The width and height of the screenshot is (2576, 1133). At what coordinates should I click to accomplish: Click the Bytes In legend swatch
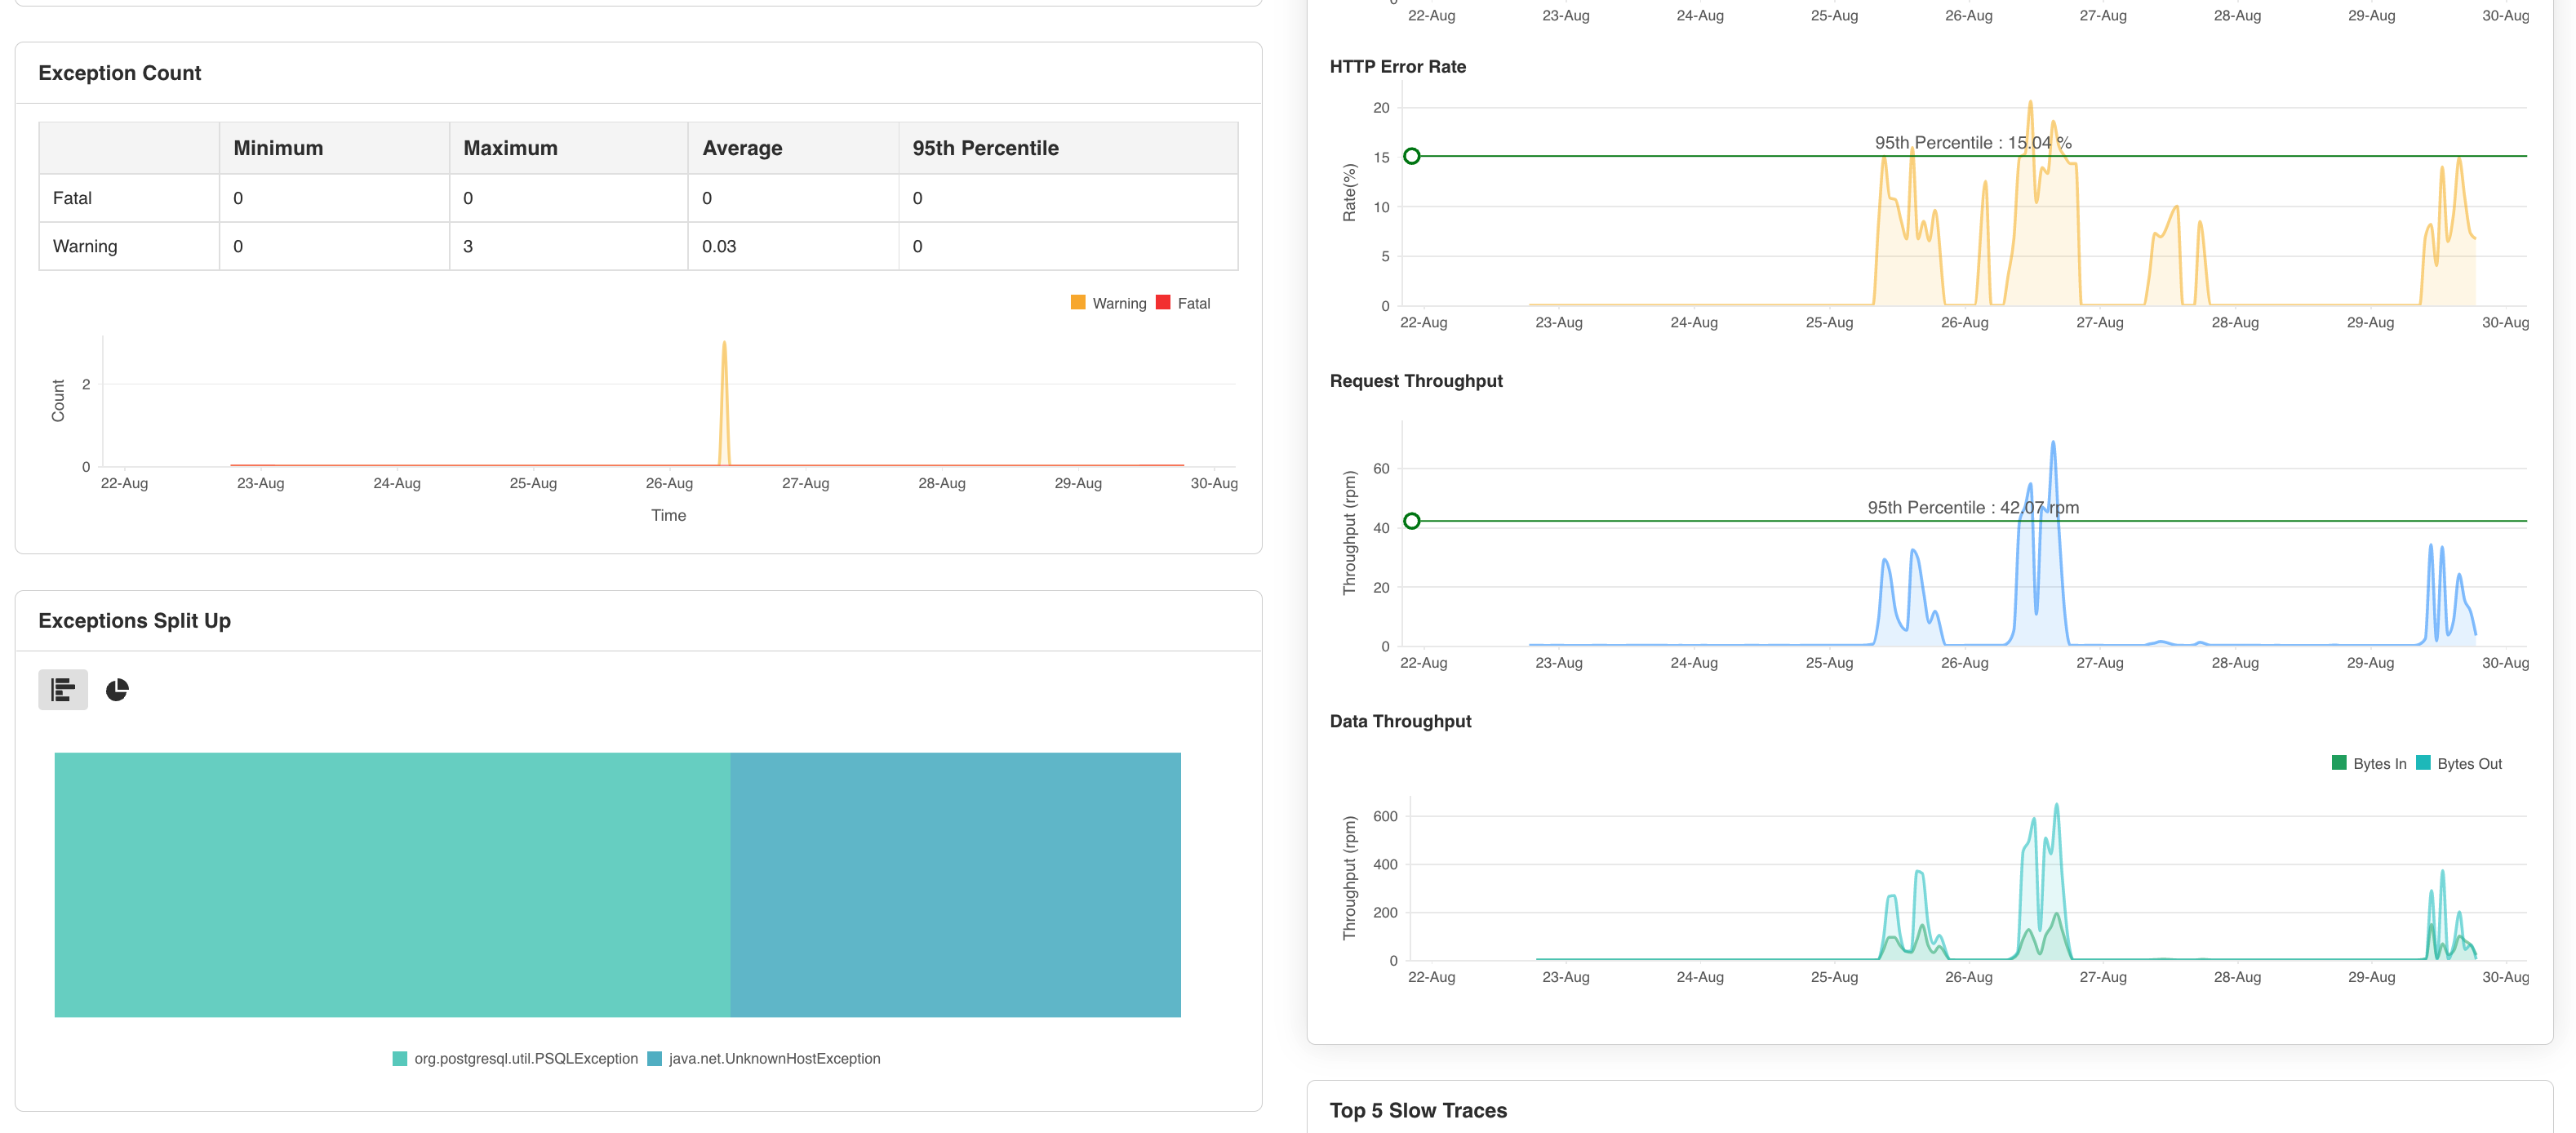(x=2339, y=763)
